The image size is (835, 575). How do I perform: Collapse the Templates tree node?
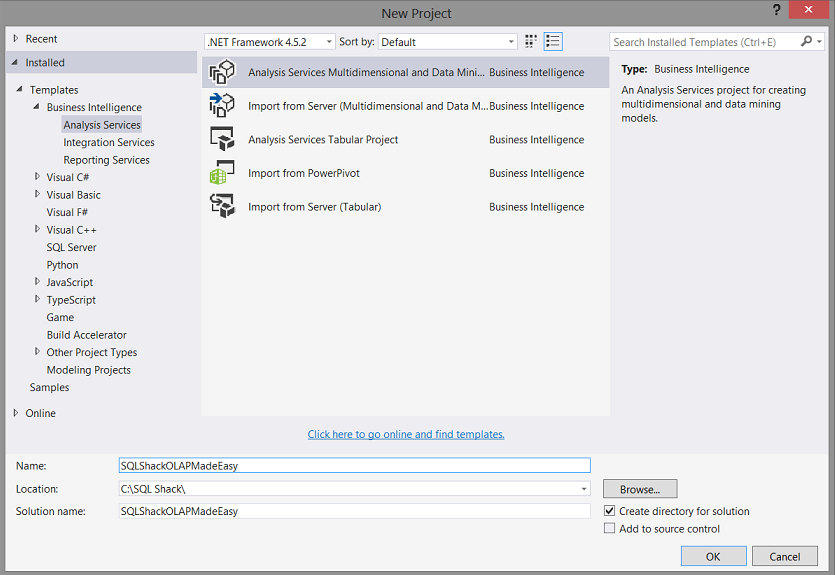tap(20, 89)
